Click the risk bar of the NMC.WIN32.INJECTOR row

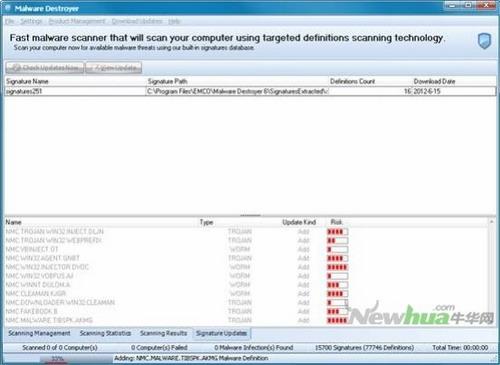337,267
